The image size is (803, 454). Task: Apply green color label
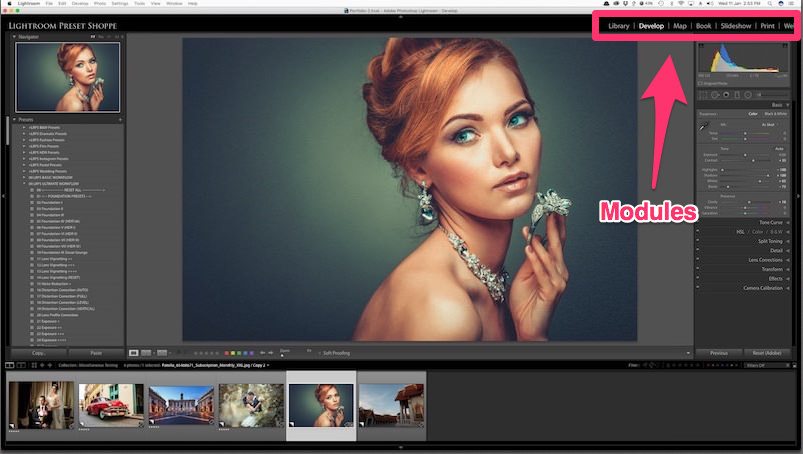(x=239, y=353)
